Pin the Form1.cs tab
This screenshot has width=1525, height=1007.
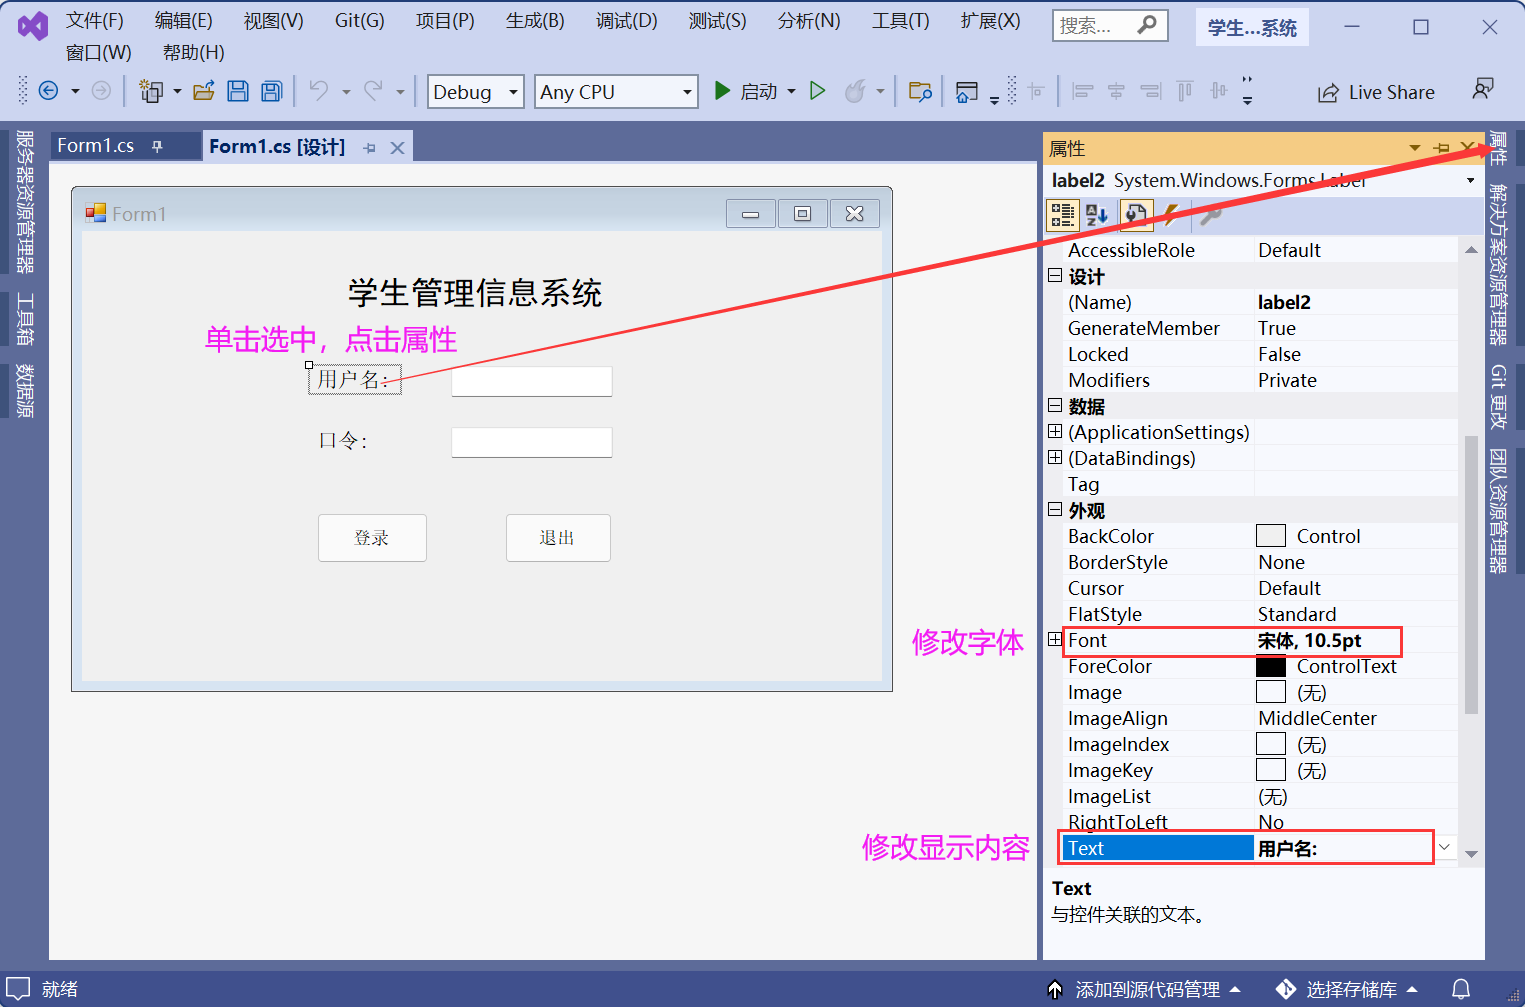(157, 147)
